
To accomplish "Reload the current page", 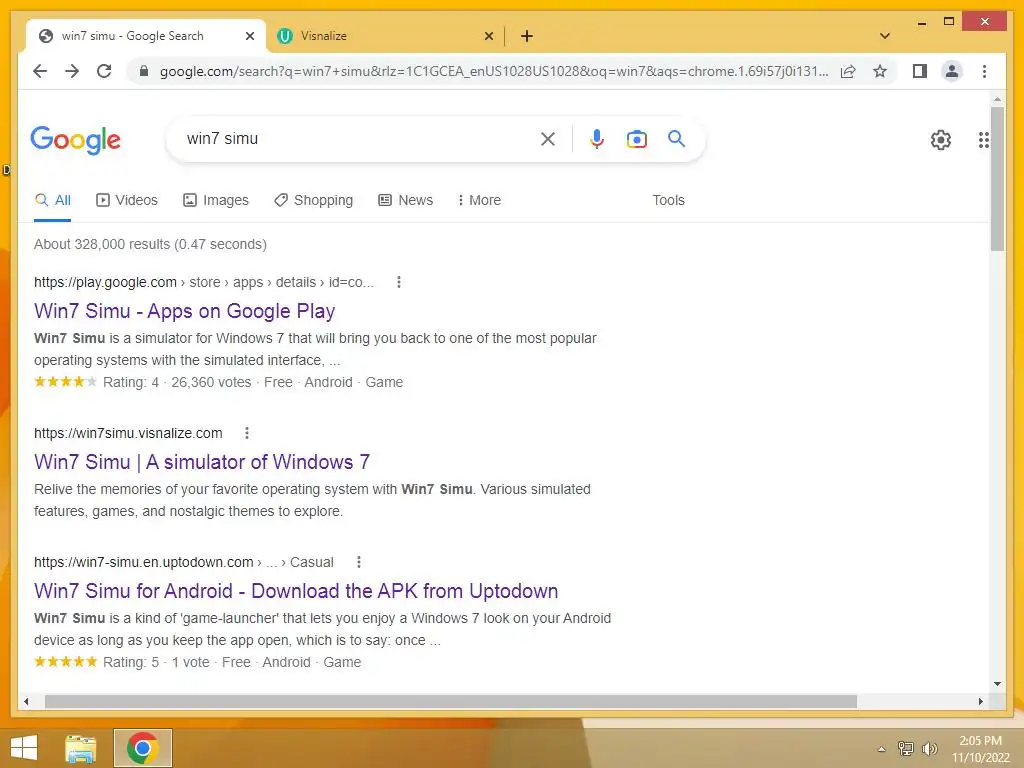I will [x=104, y=71].
